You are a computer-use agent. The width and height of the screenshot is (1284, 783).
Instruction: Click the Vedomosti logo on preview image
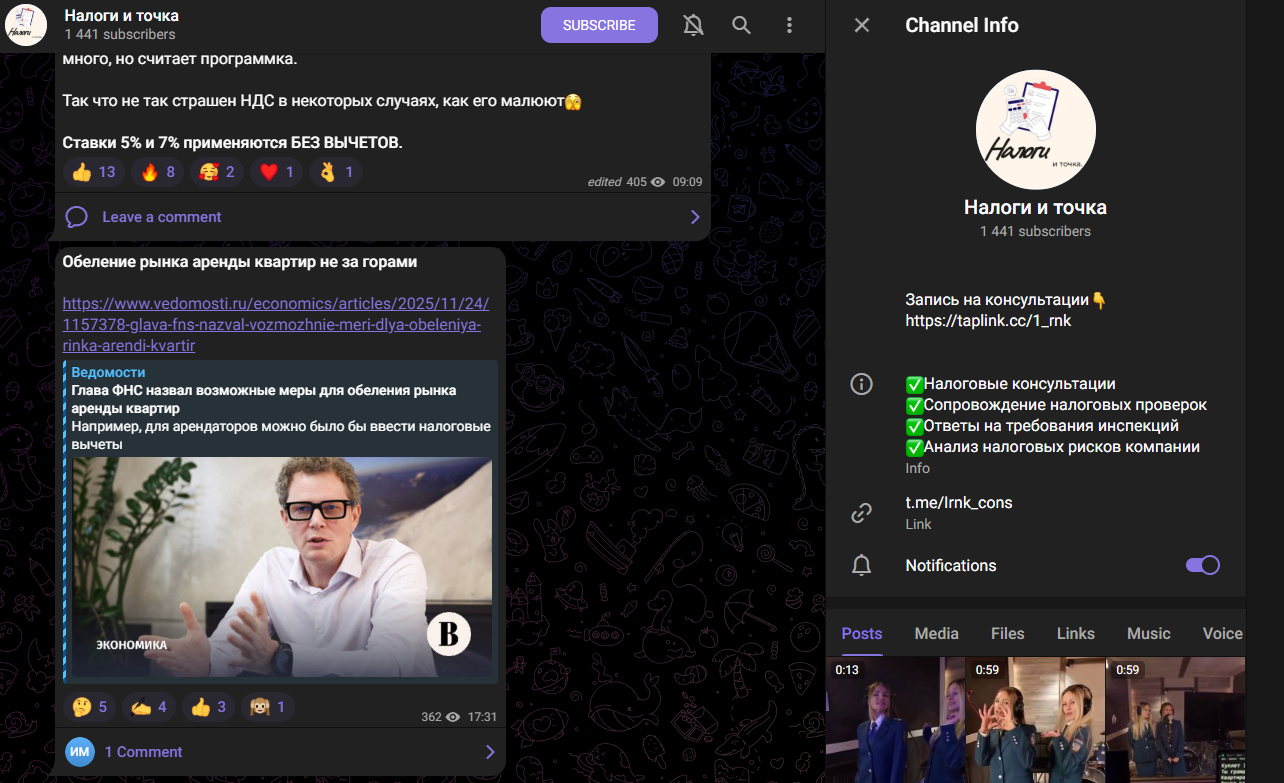[448, 634]
